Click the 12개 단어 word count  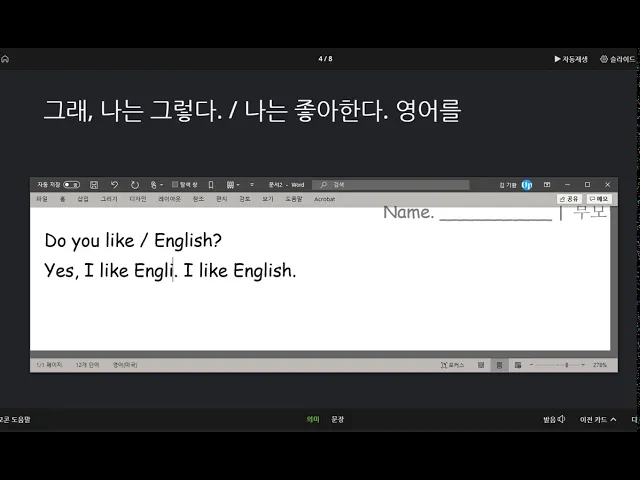(x=87, y=365)
